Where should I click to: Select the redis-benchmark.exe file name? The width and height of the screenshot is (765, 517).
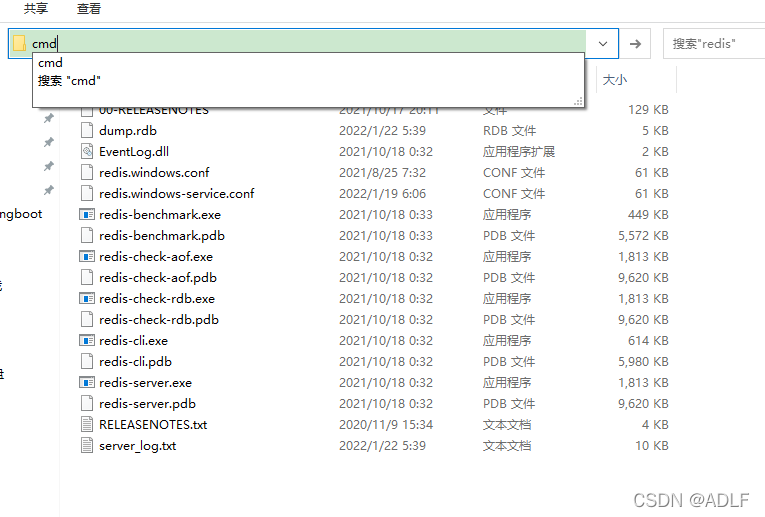pos(160,215)
